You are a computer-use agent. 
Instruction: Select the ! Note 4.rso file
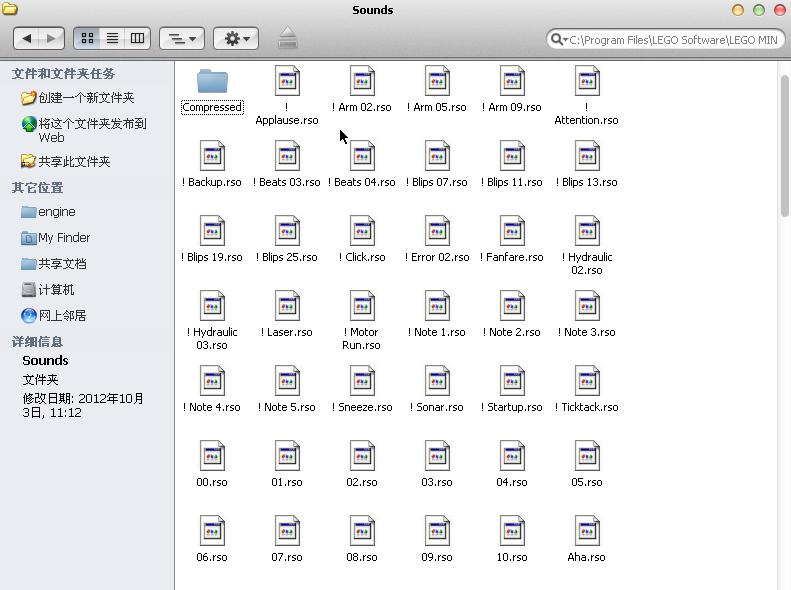coord(212,390)
